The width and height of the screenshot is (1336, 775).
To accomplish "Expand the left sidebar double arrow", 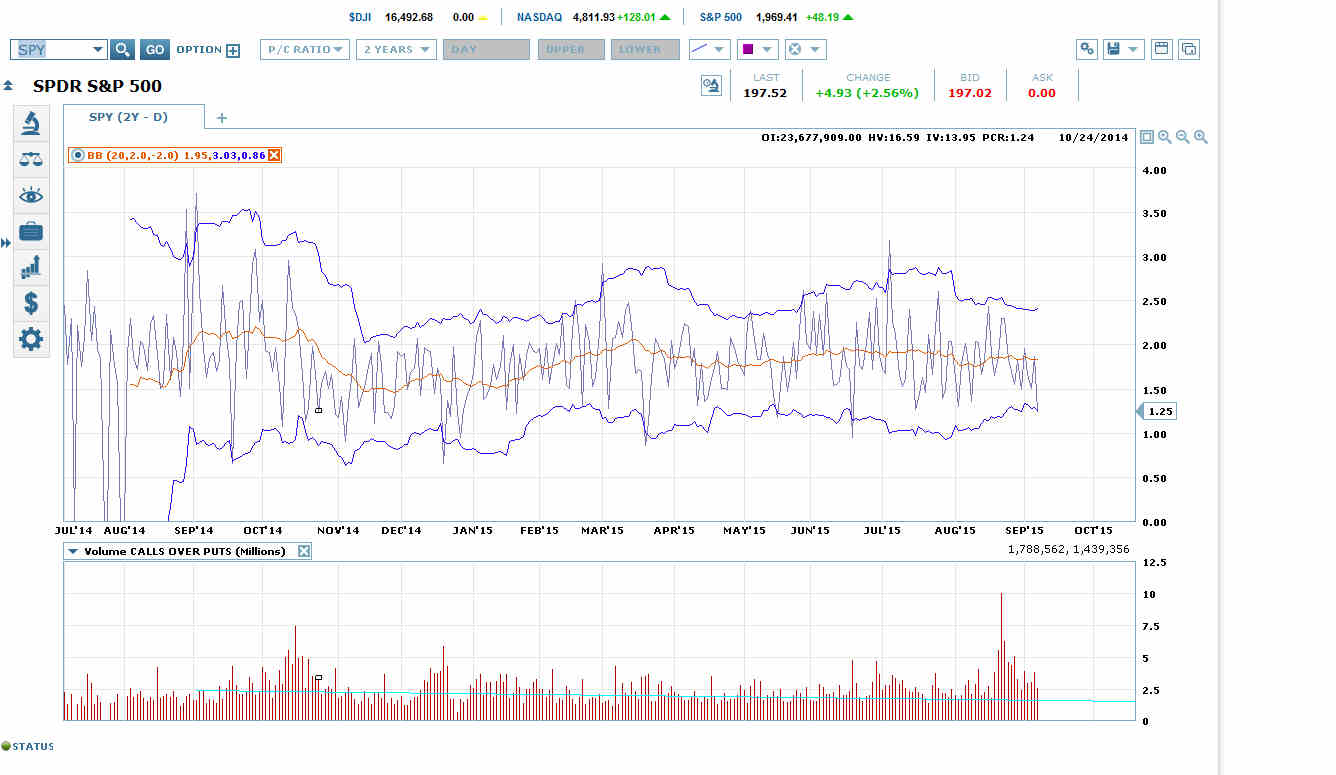I will coord(6,243).
